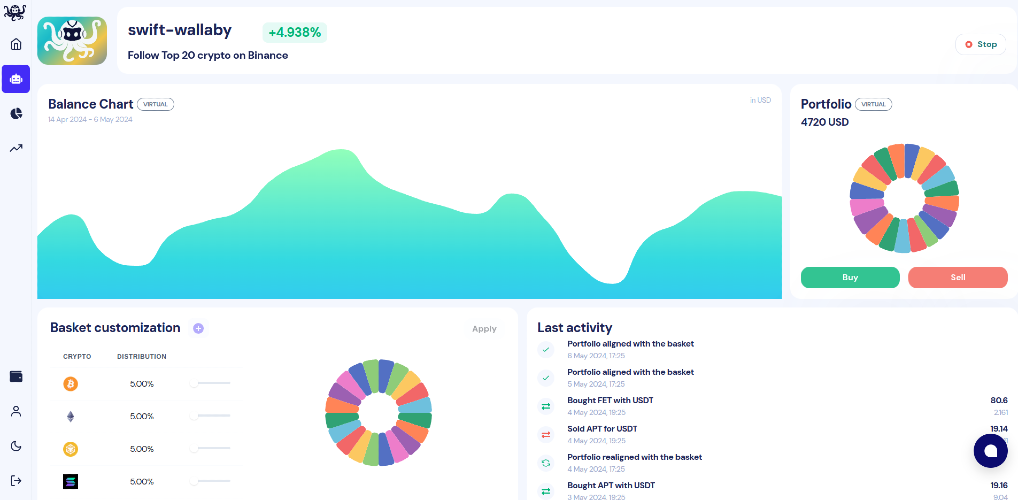Viewport: 1018px width, 500px height.
Task: Click the DISTRIBUTION column header
Action: pyautogui.click(x=142, y=356)
